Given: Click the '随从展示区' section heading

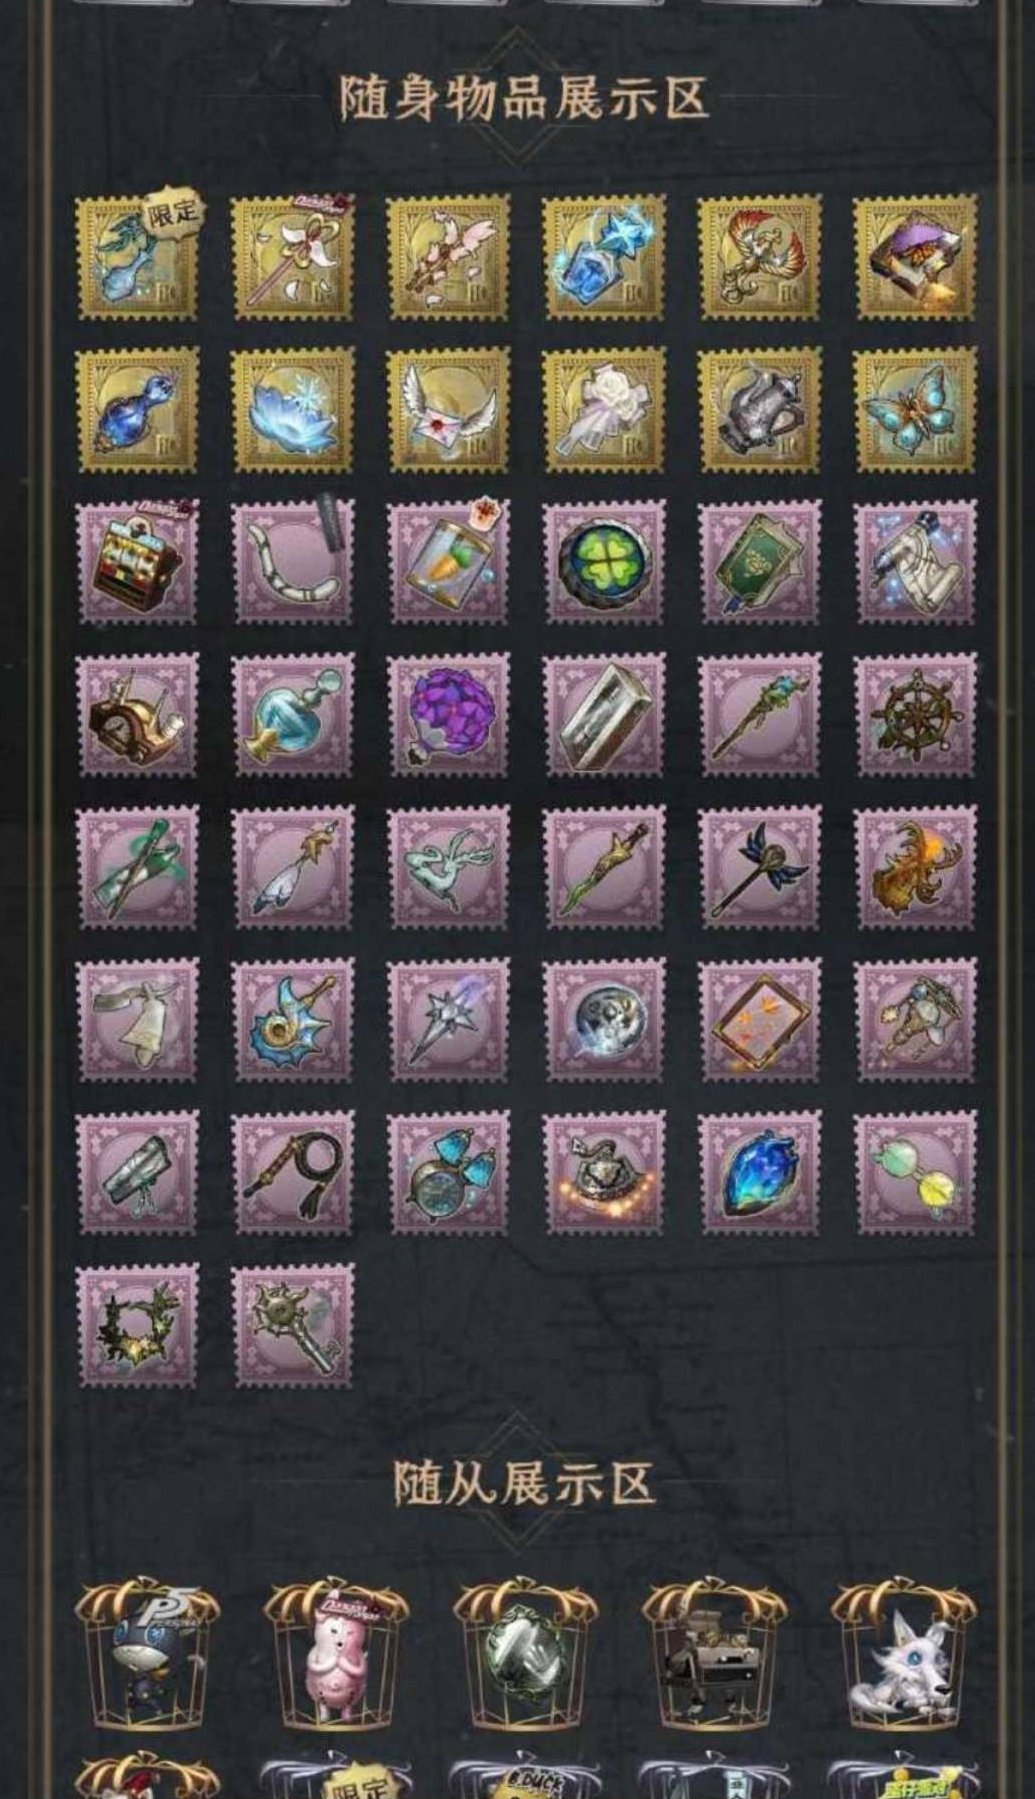Looking at the screenshot, I should point(524,1484).
